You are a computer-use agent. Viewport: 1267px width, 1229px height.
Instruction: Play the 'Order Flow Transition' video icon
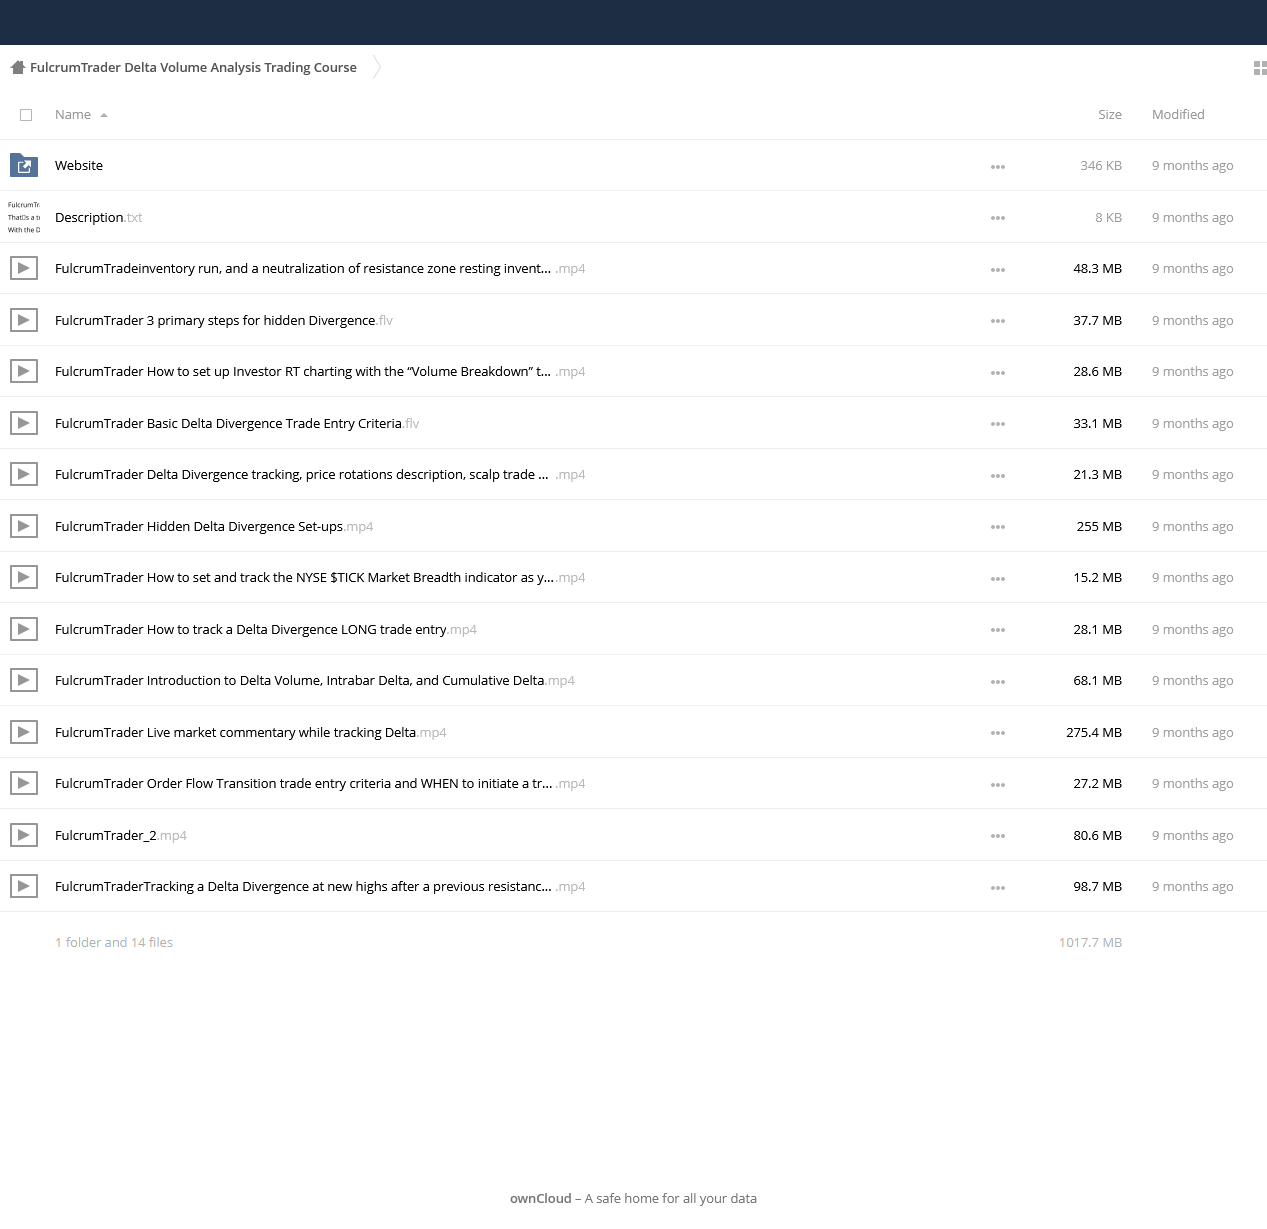[24, 783]
